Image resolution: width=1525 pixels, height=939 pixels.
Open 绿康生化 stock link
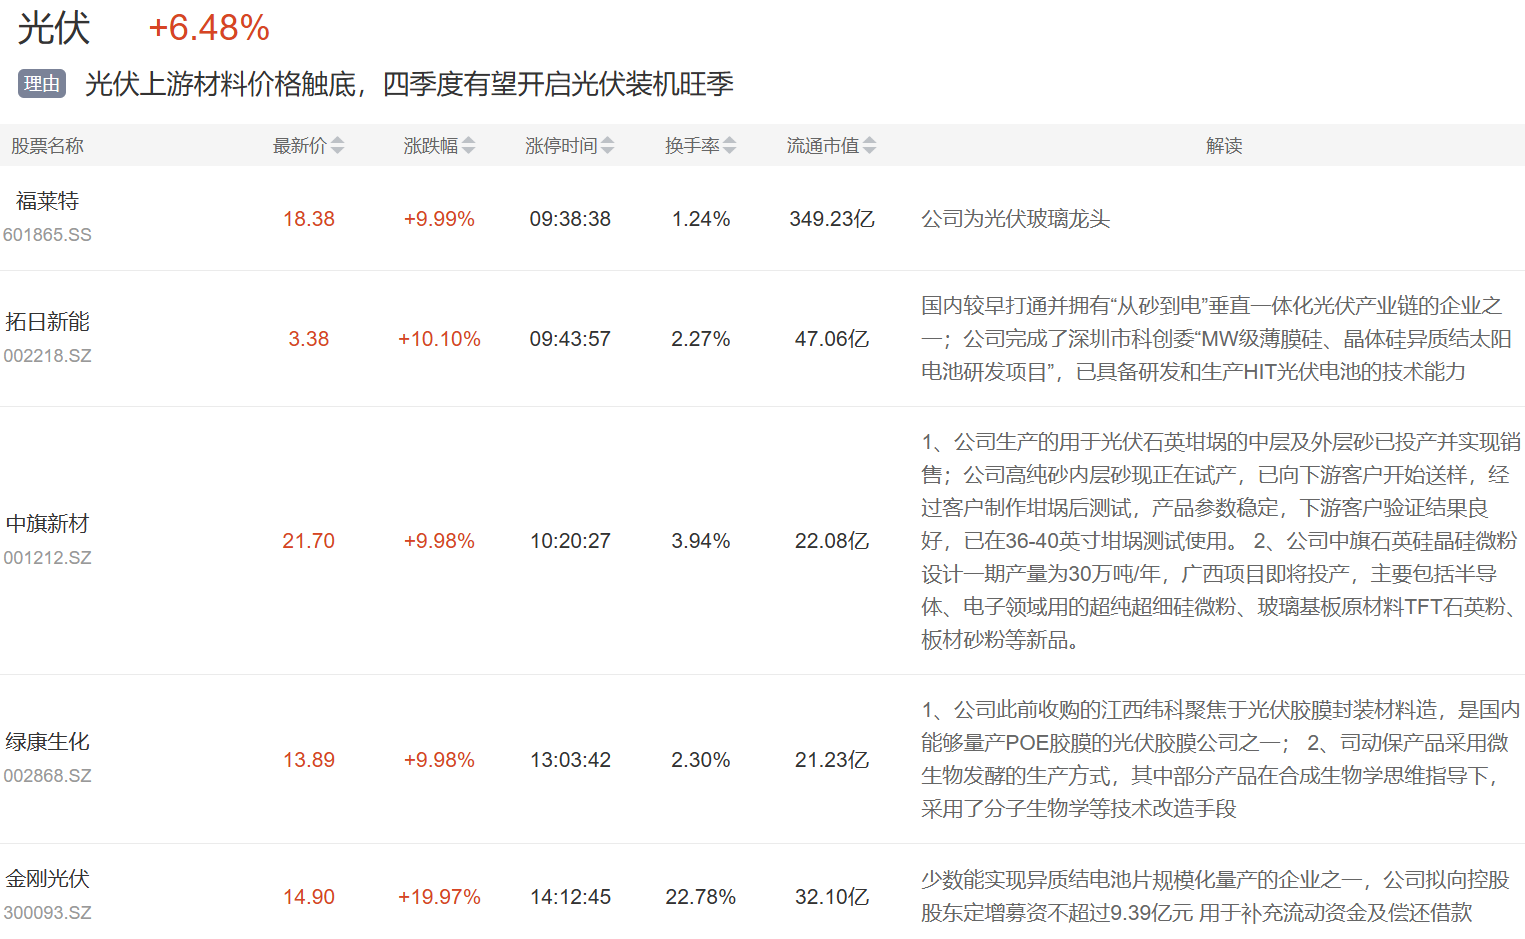click(x=47, y=742)
